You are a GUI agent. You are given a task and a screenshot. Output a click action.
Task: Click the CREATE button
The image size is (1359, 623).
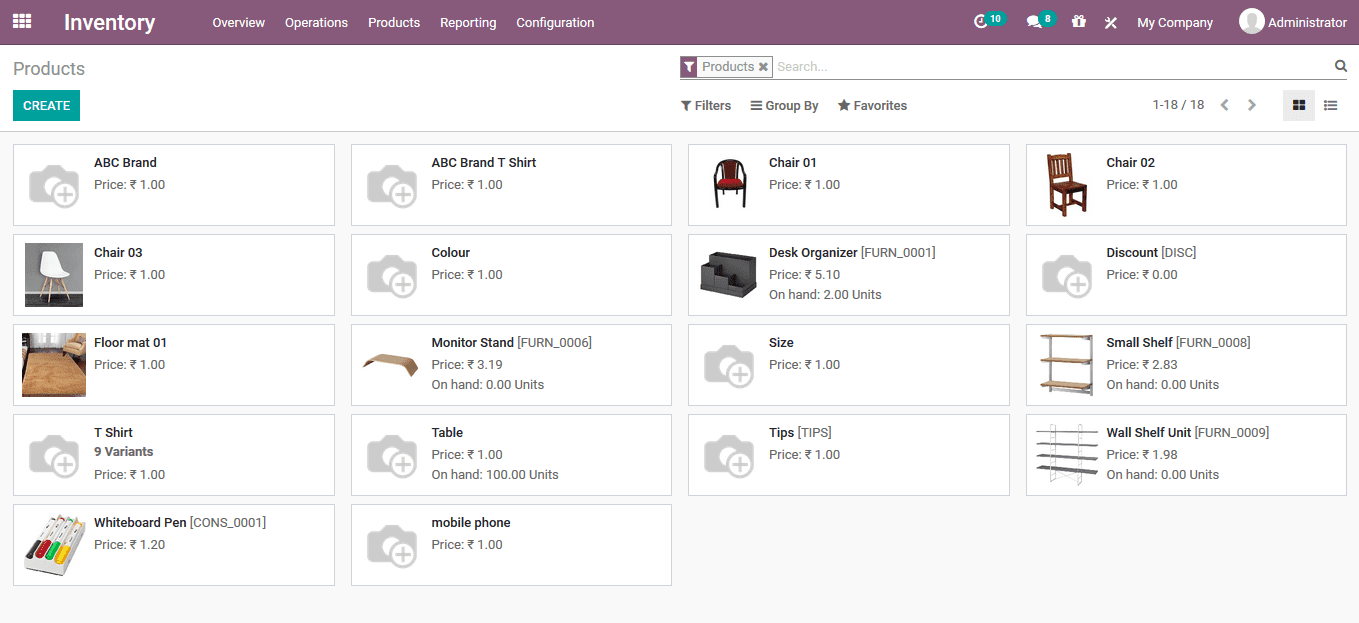[46, 105]
